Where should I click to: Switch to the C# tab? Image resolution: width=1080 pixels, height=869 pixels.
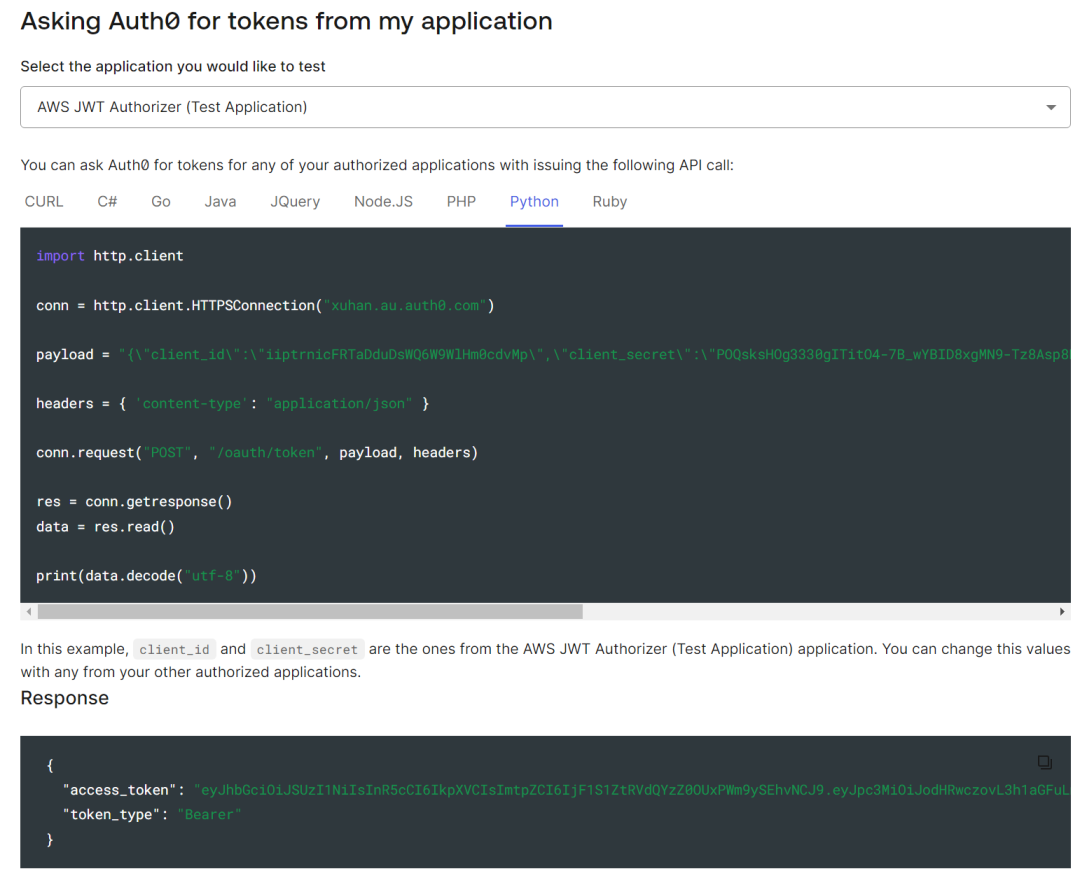pyautogui.click(x=107, y=202)
